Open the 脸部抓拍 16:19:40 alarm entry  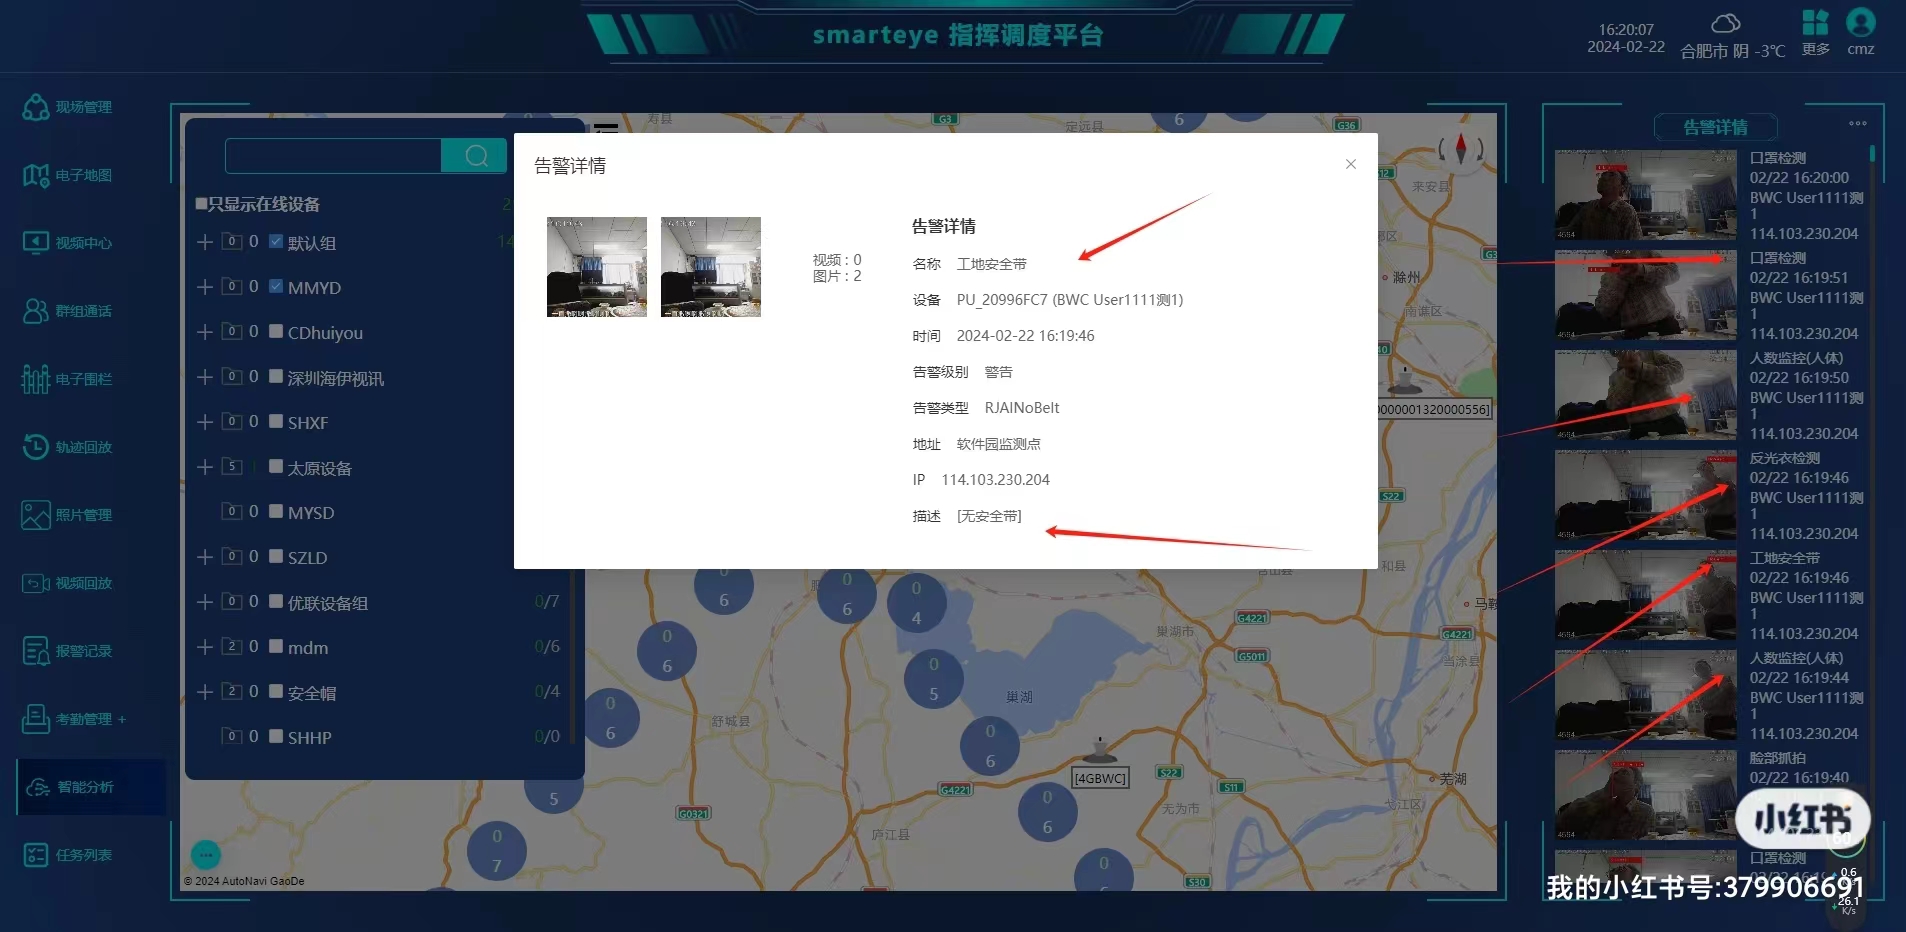click(x=1712, y=796)
